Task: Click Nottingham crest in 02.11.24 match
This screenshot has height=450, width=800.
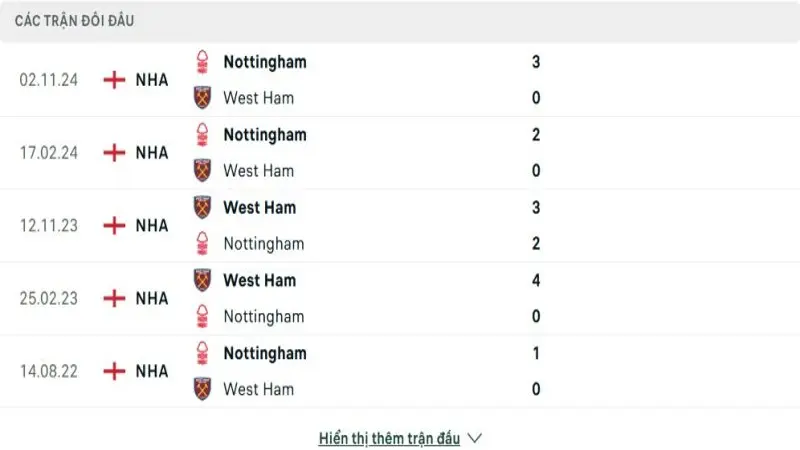Action: [203, 61]
